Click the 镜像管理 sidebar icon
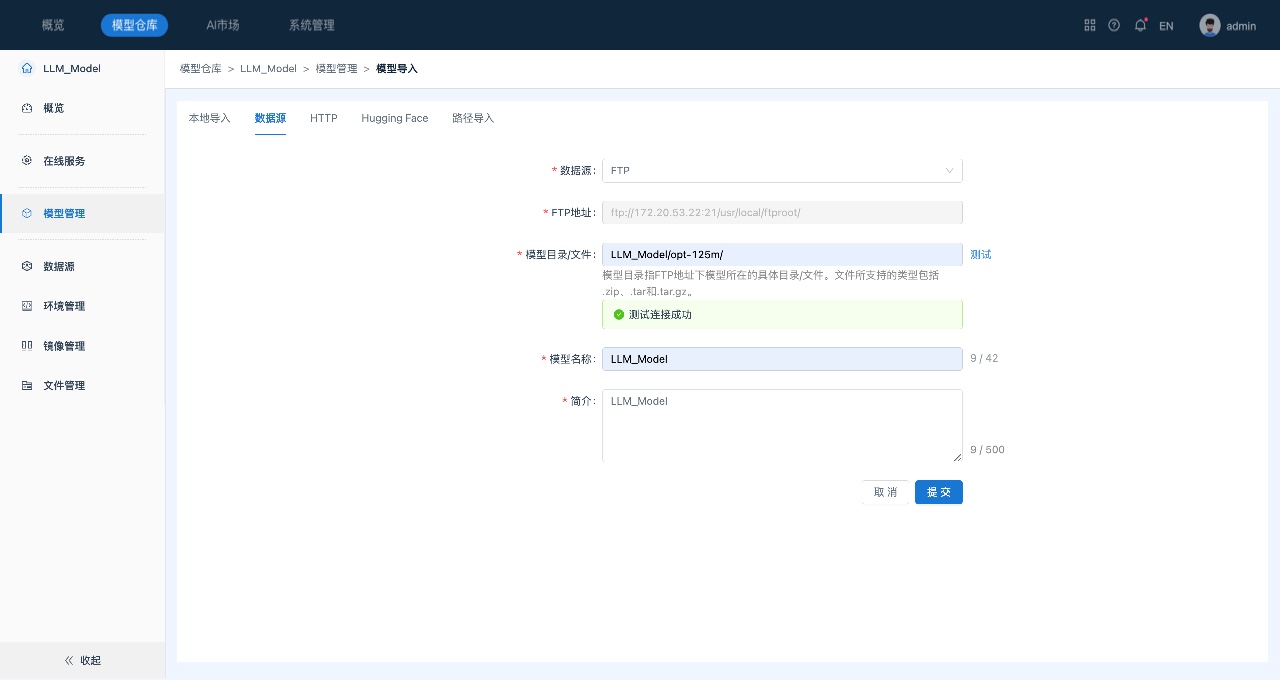This screenshot has height=680, width=1280. click(27, 346)
